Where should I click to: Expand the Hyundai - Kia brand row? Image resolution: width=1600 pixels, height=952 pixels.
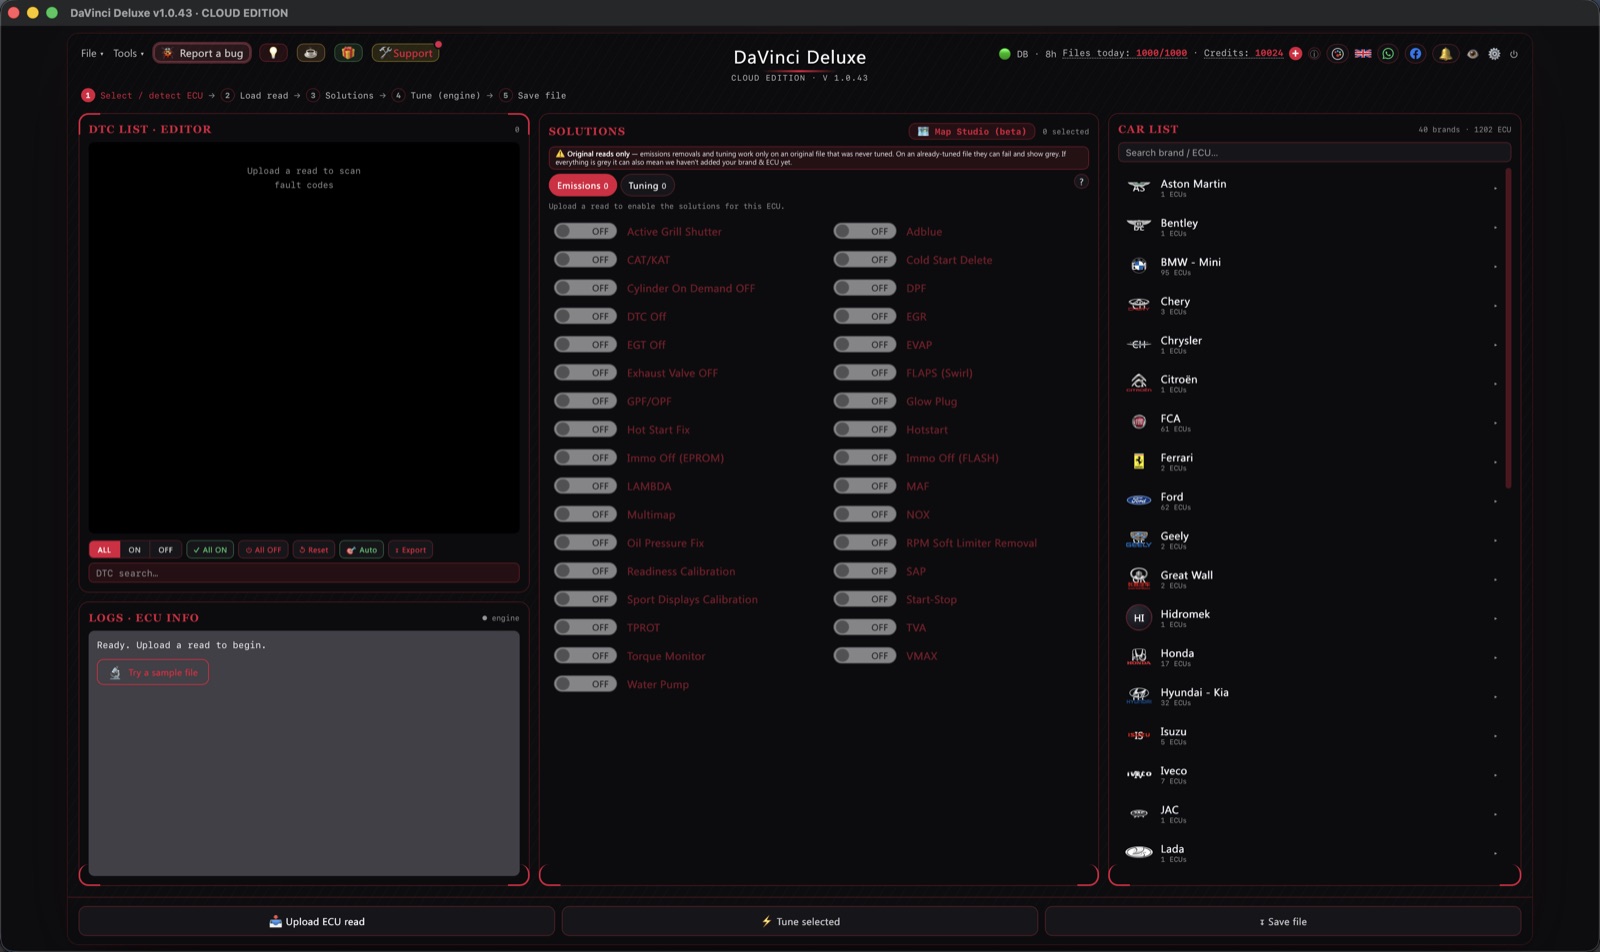click(x=1313, y=696)
